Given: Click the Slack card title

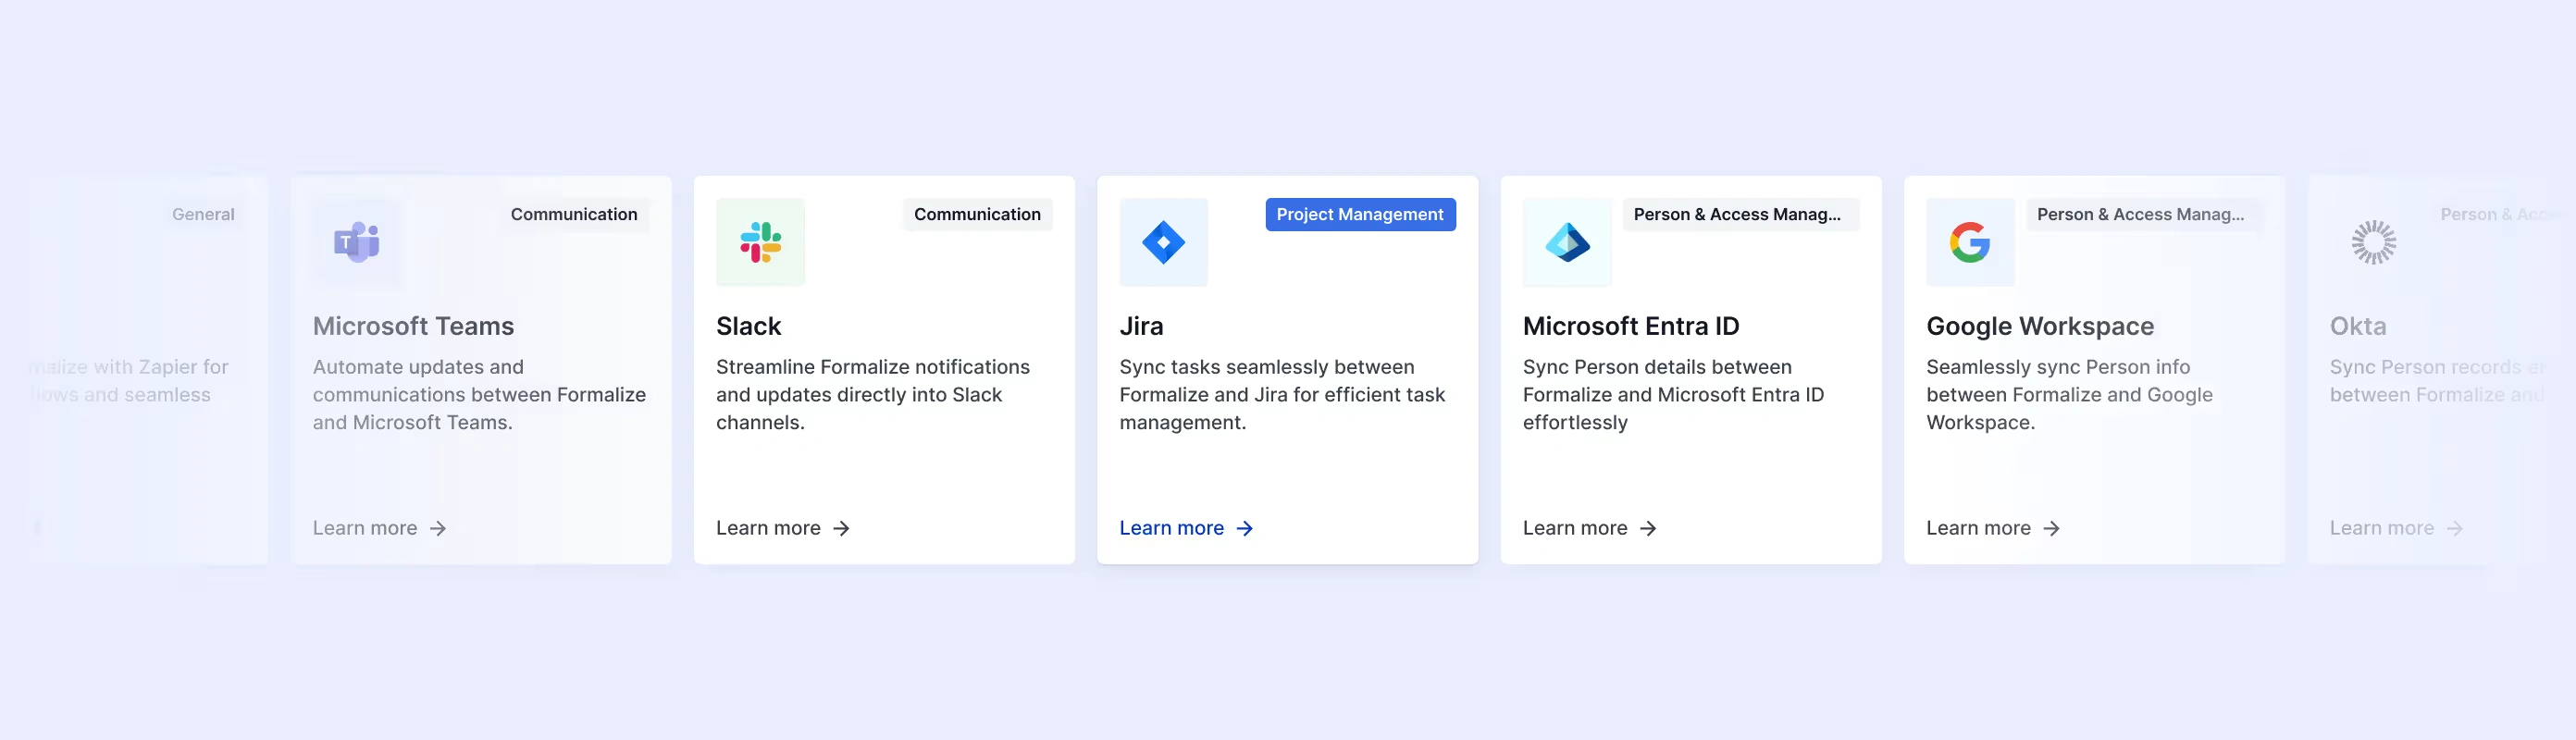Looking at the screenshot, I should [x=748, y=326].
